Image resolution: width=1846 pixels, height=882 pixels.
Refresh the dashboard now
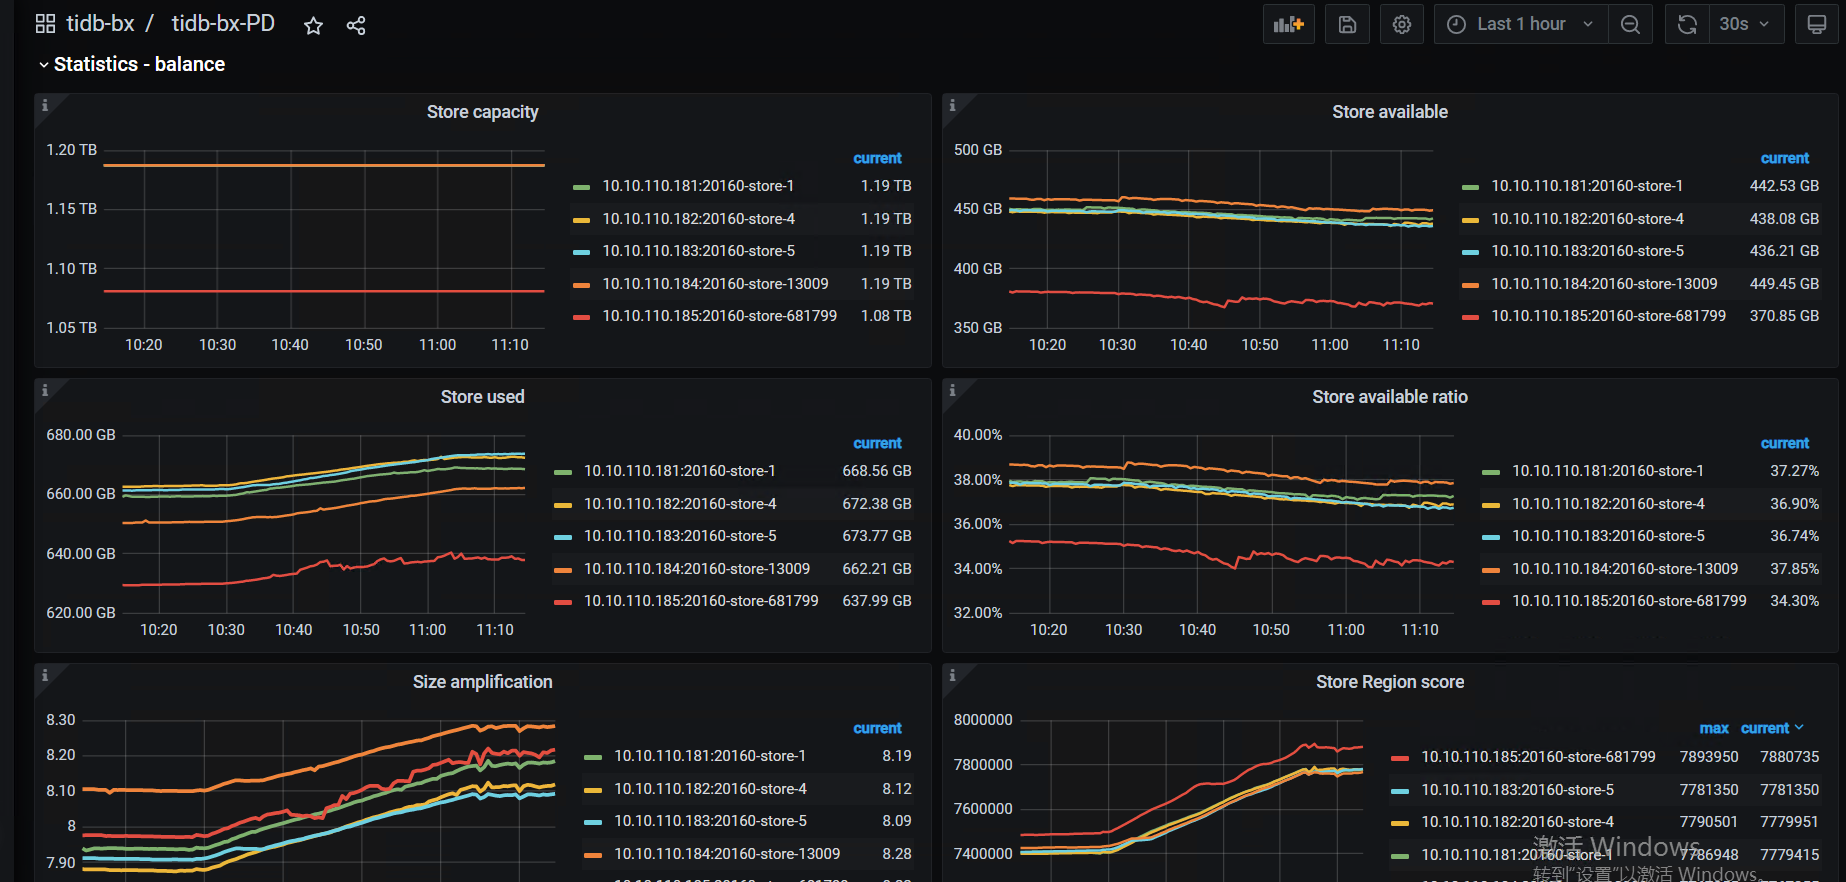[x=1687, y=24]
